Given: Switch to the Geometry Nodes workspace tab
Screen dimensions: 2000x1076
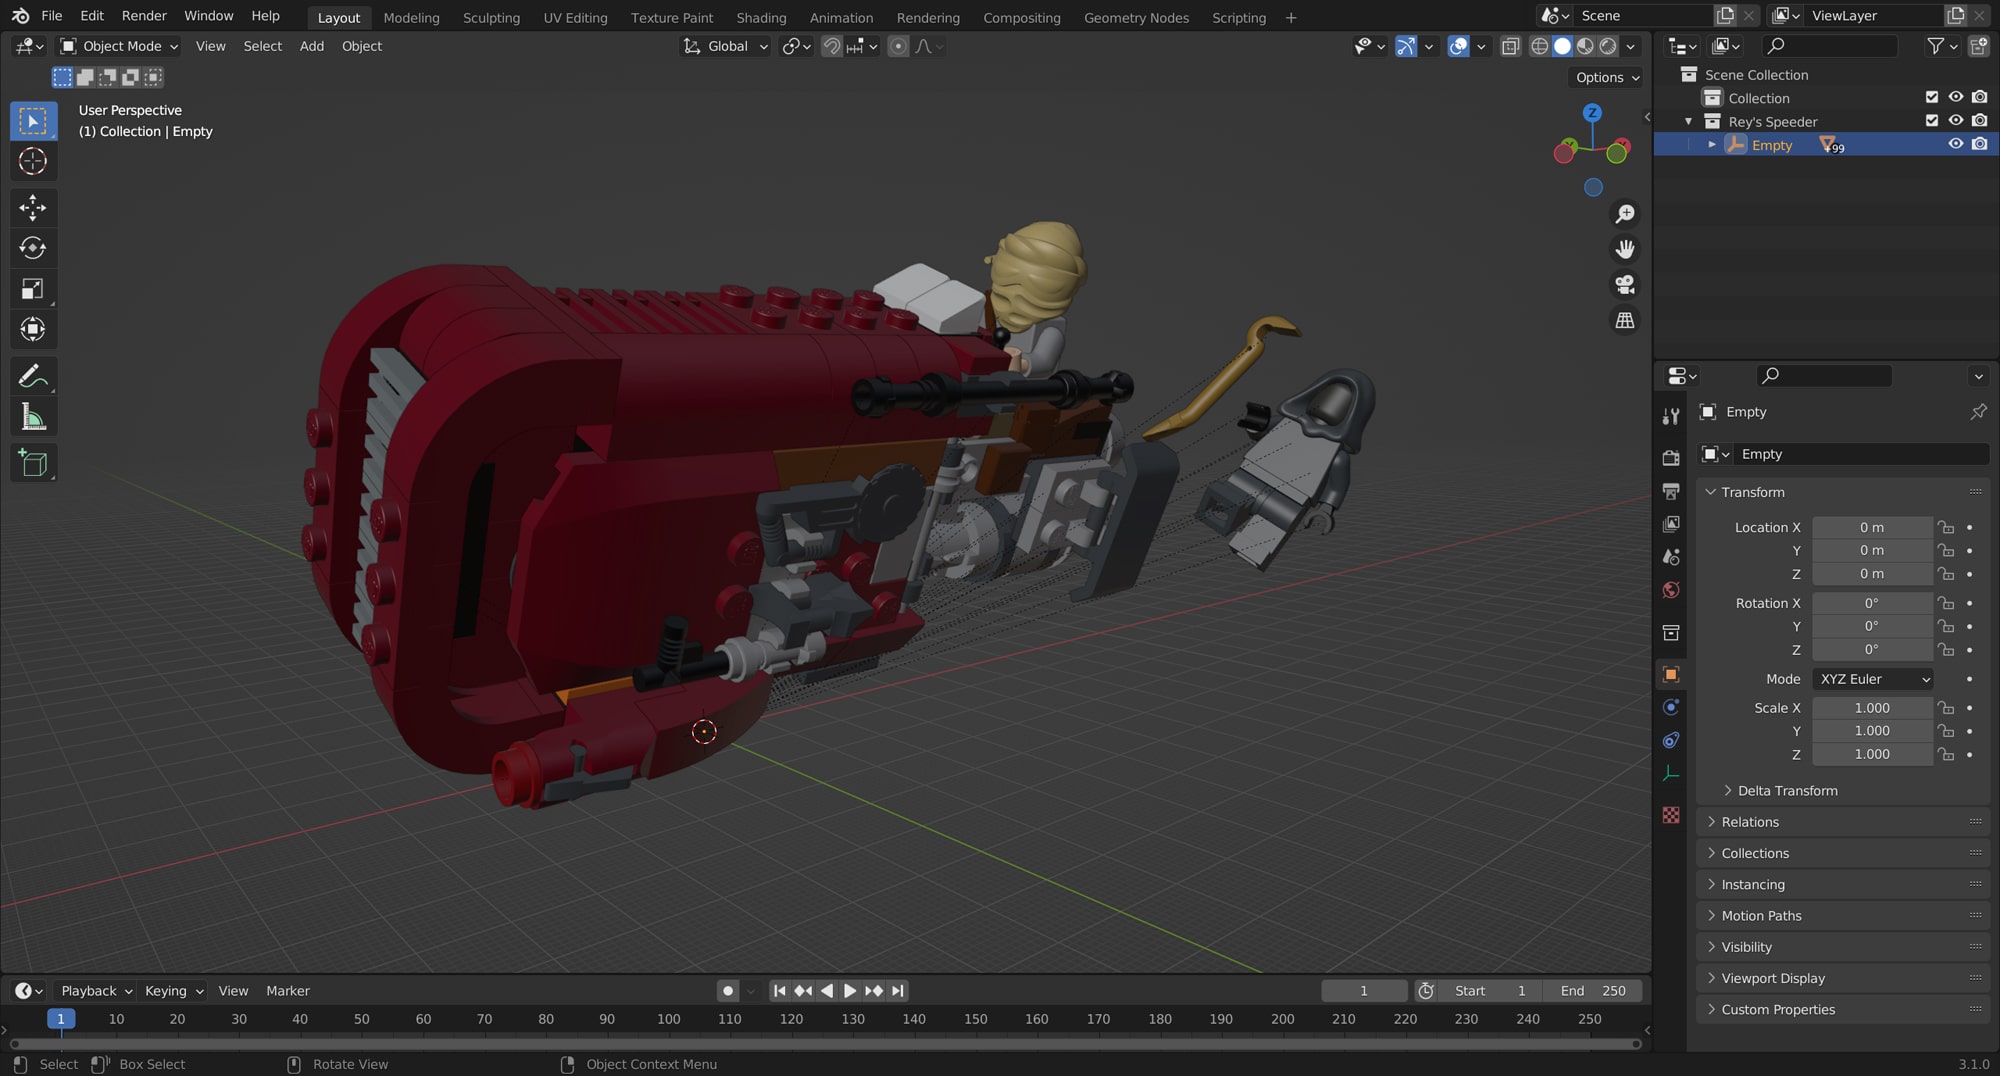Looking at the screenshot, I should click(x=1136, y=17).
